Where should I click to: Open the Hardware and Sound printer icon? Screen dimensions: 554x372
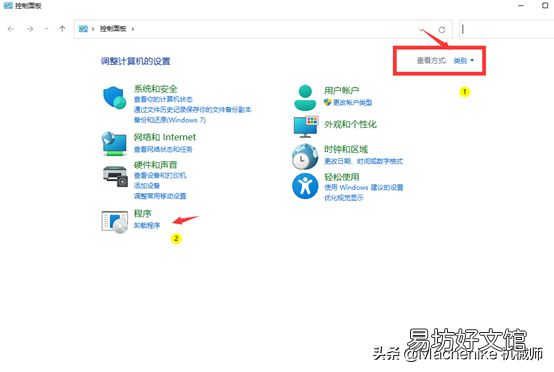[x=115, y=176]
